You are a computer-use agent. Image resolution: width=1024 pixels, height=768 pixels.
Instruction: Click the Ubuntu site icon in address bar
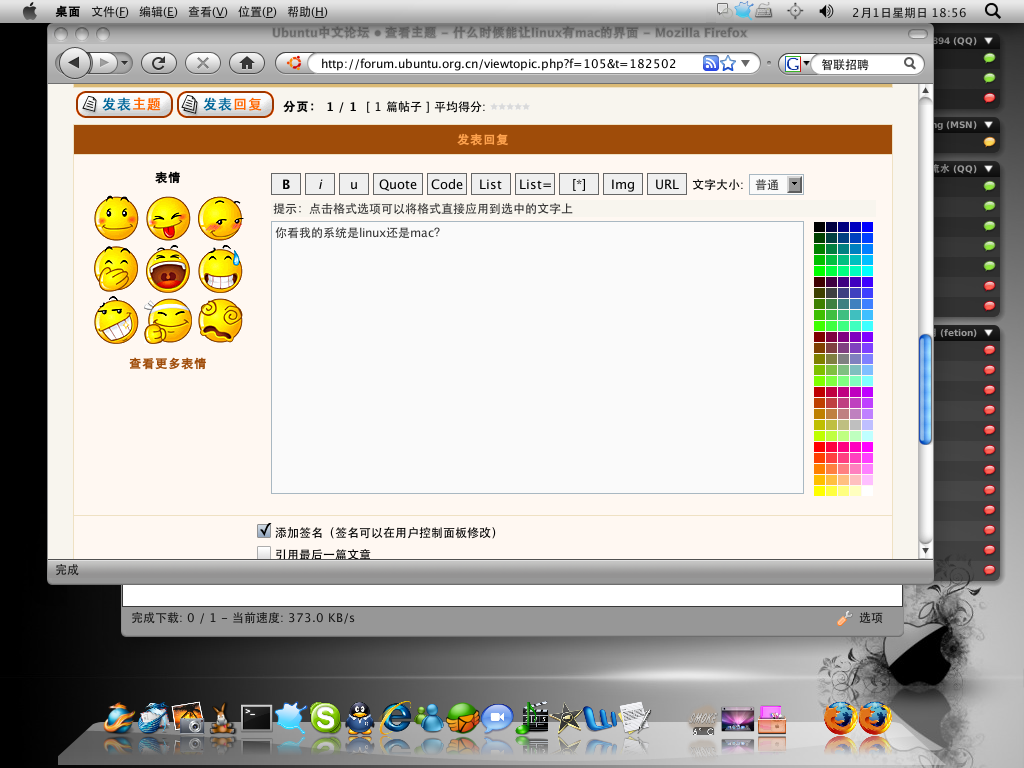point(294,63)
